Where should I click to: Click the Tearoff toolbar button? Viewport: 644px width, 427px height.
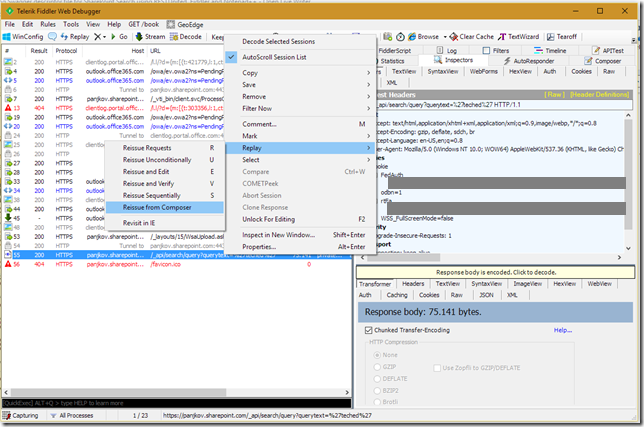[x=561, y=37]
